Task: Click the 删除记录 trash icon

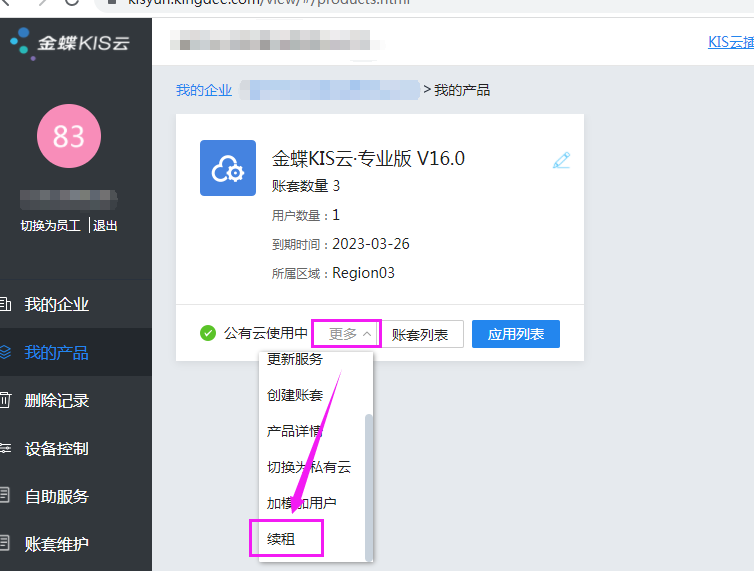Action: pyautogui.click(x=5, y=400)
